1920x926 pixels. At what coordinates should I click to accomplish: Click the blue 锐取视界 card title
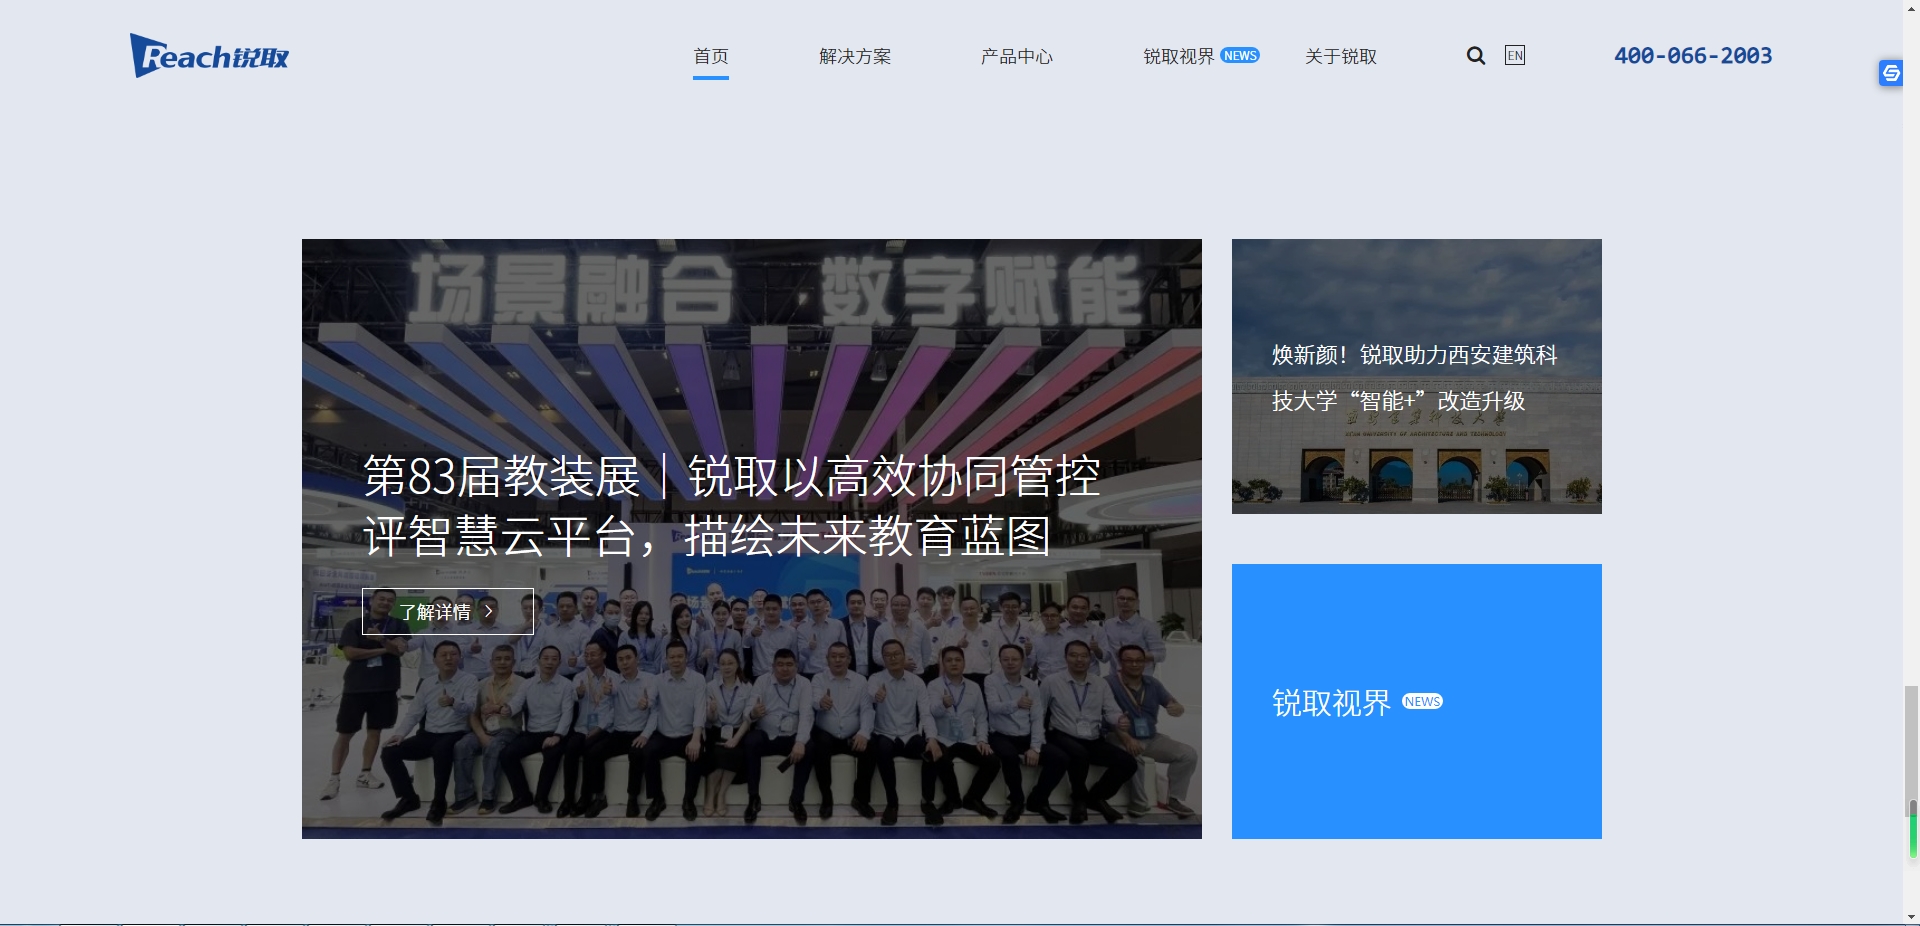[1331, 703]
